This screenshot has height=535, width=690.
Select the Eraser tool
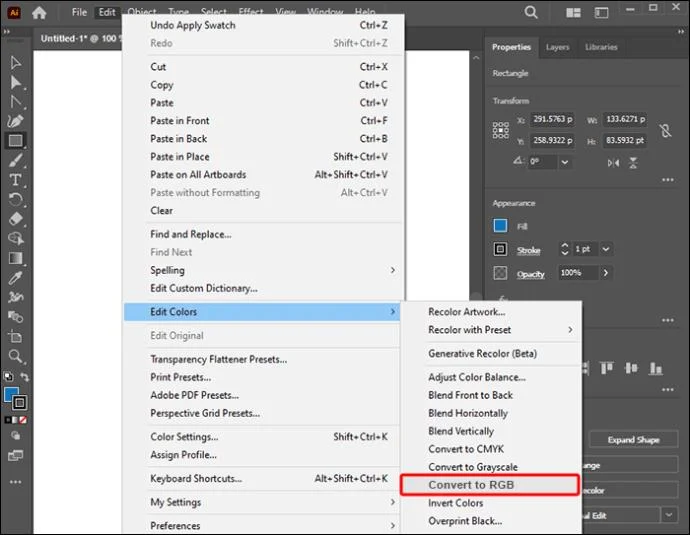(x=15, y=219)
